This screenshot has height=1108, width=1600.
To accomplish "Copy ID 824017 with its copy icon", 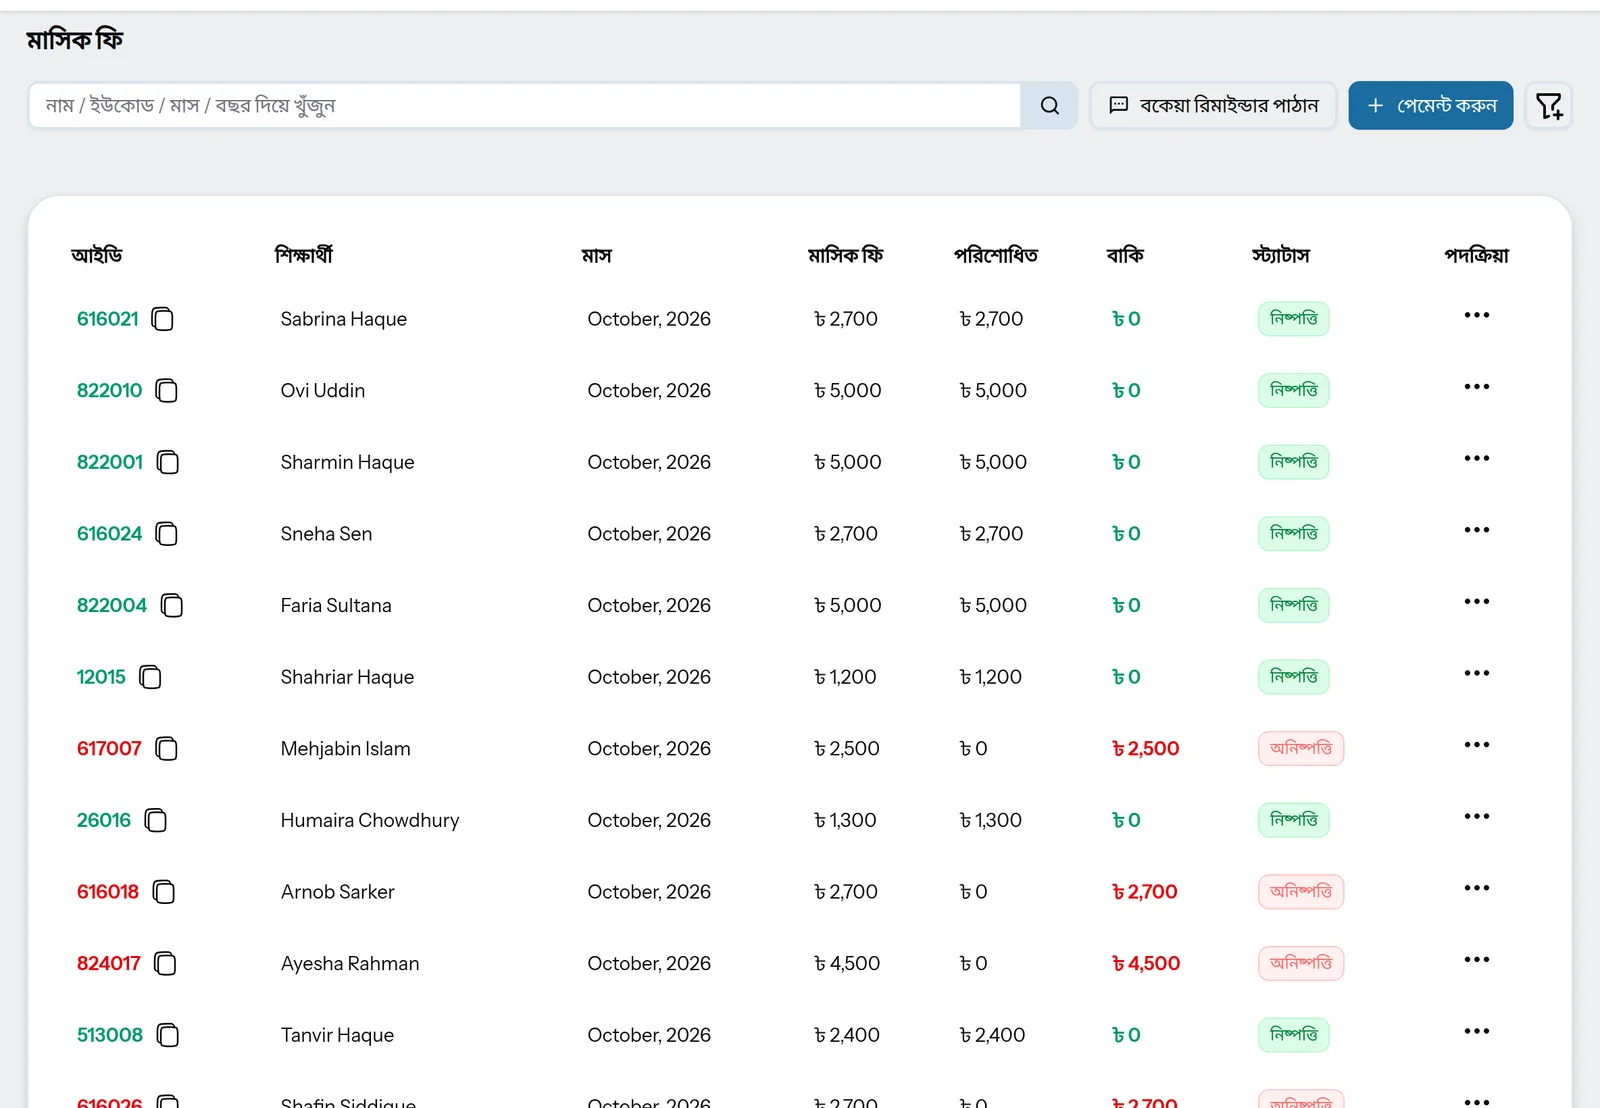I will click(x=165, y=964).
